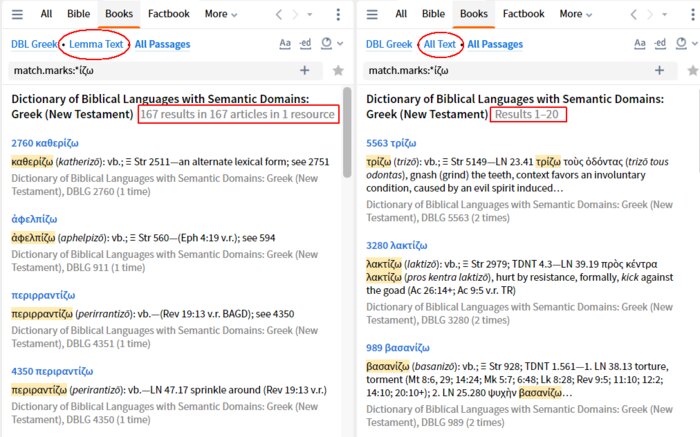Open the history dropdown arrow in right panel

[664, 15]
